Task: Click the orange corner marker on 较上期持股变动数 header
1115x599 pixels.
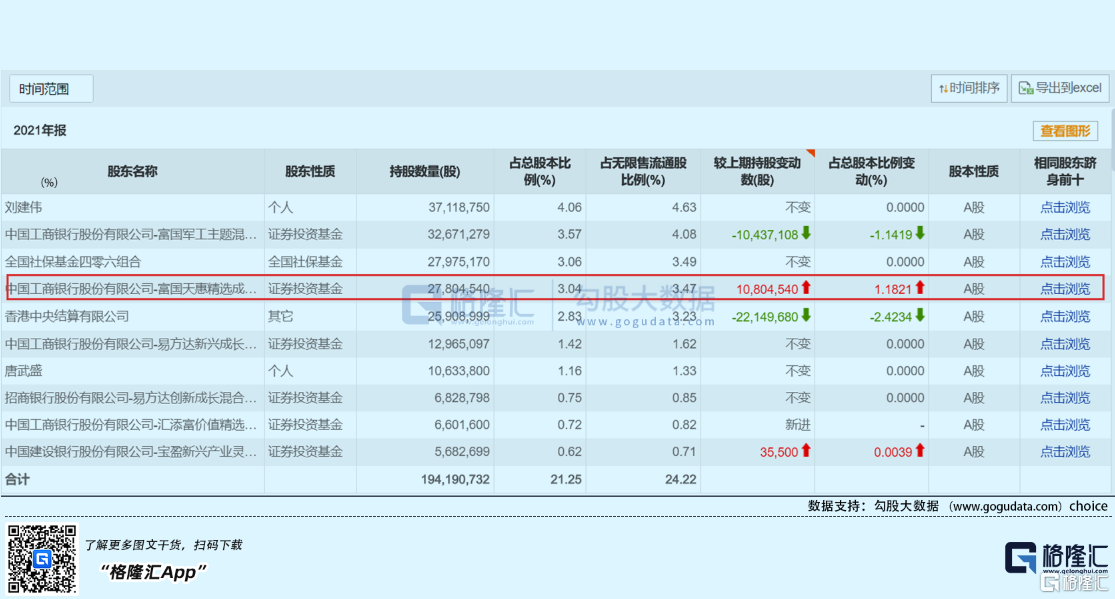Action: point(811,153)
